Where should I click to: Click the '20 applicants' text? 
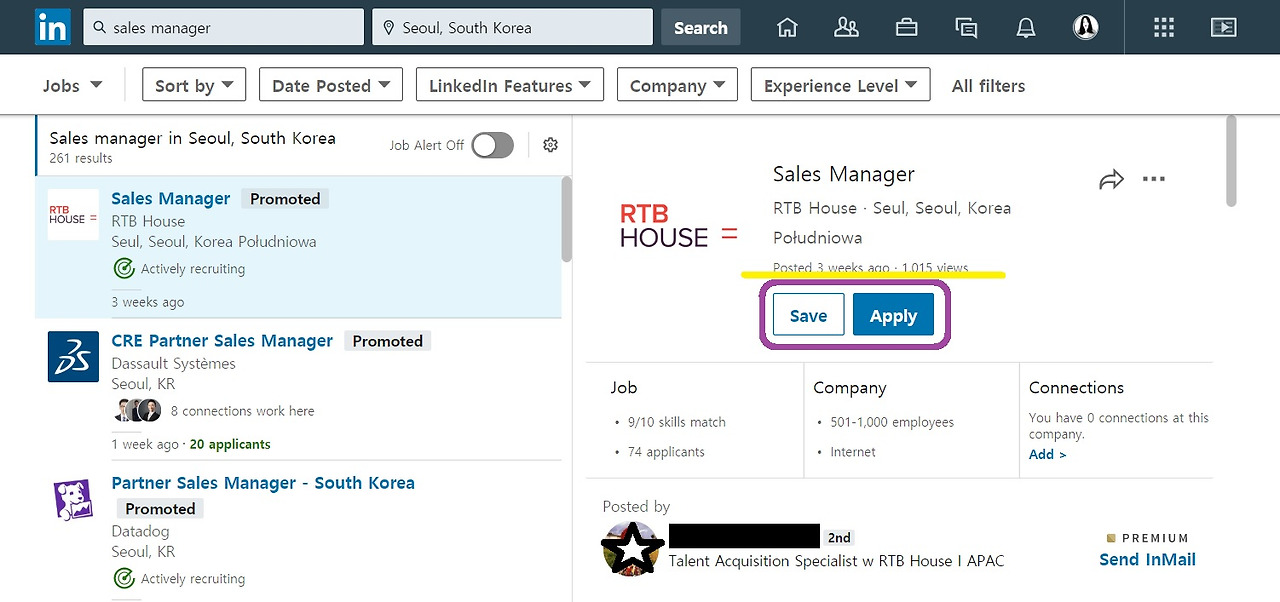point(230,444)
